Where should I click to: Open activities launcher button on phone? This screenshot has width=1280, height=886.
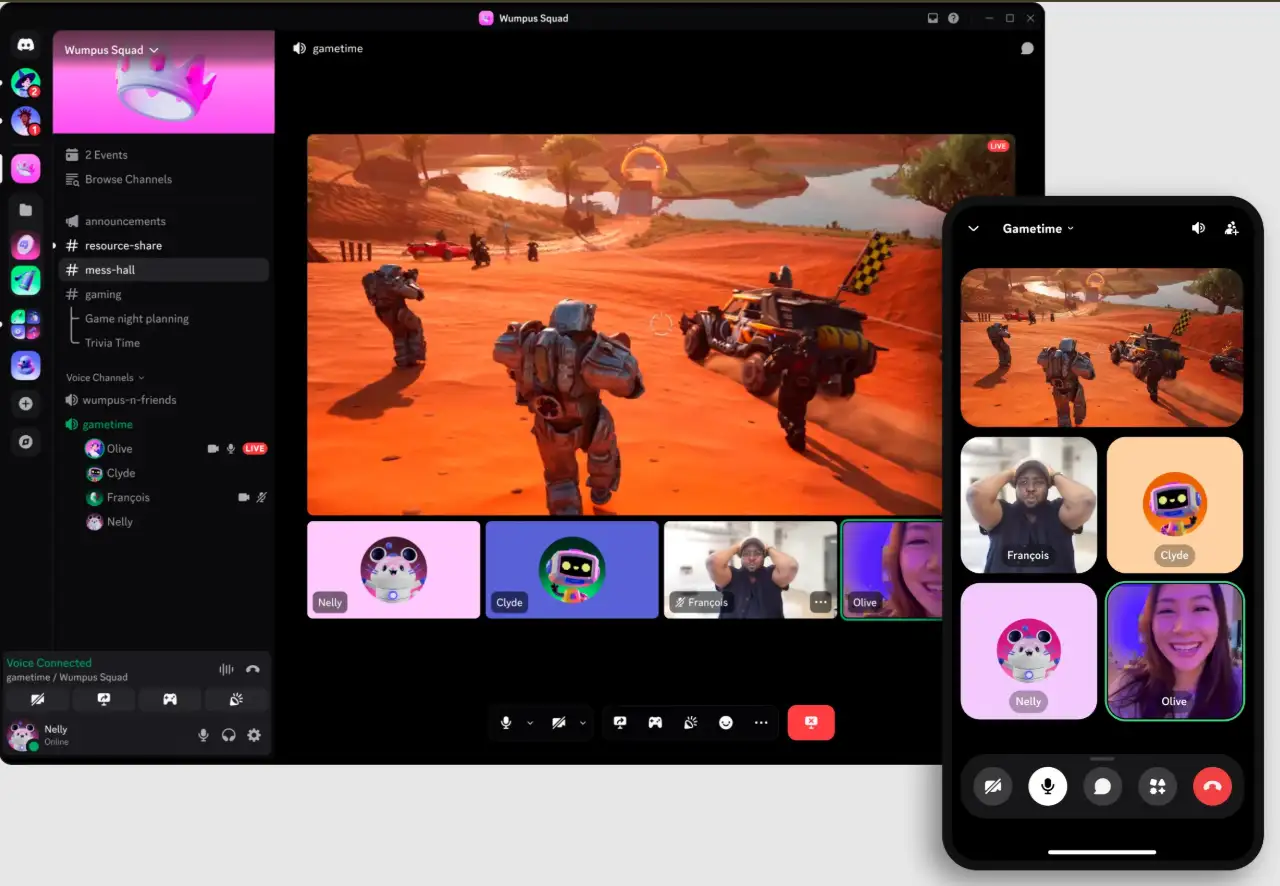click(x=1158, y=787)
